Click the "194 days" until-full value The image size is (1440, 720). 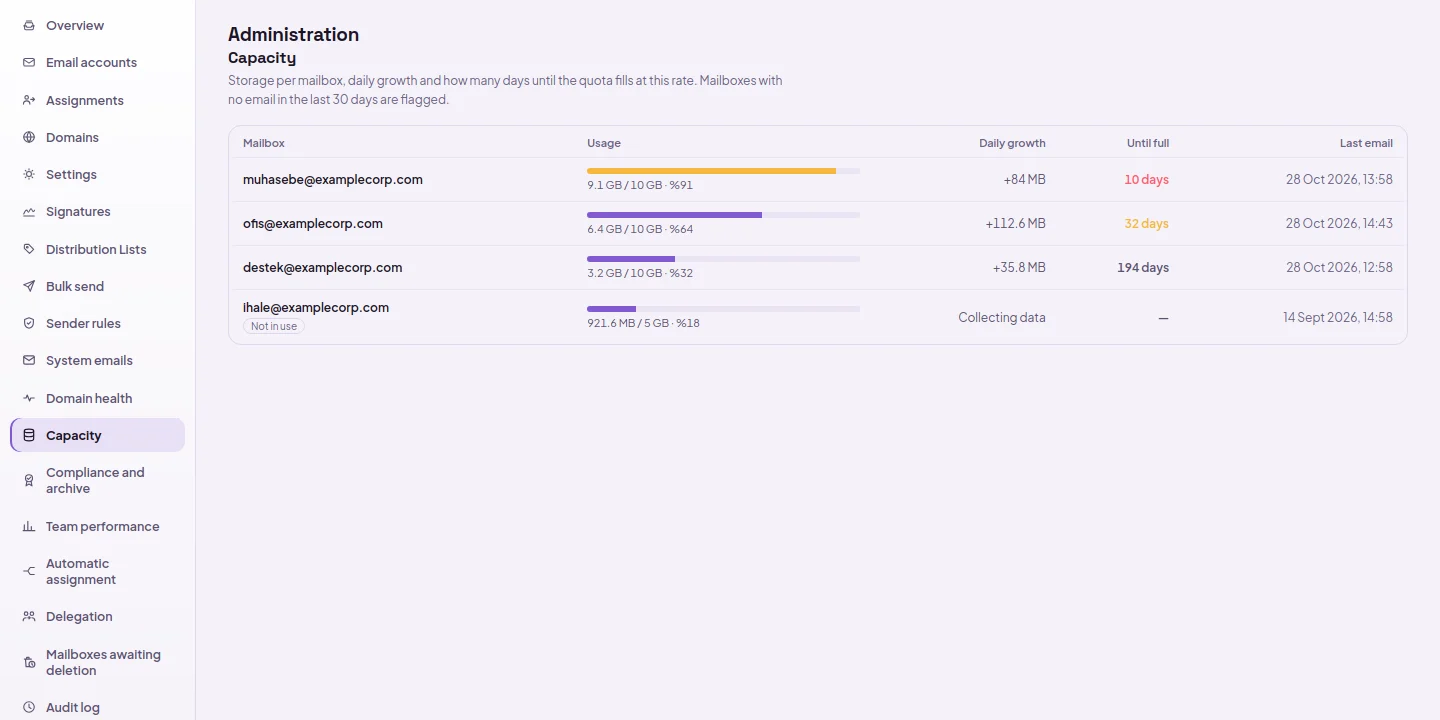(1143, 268)
